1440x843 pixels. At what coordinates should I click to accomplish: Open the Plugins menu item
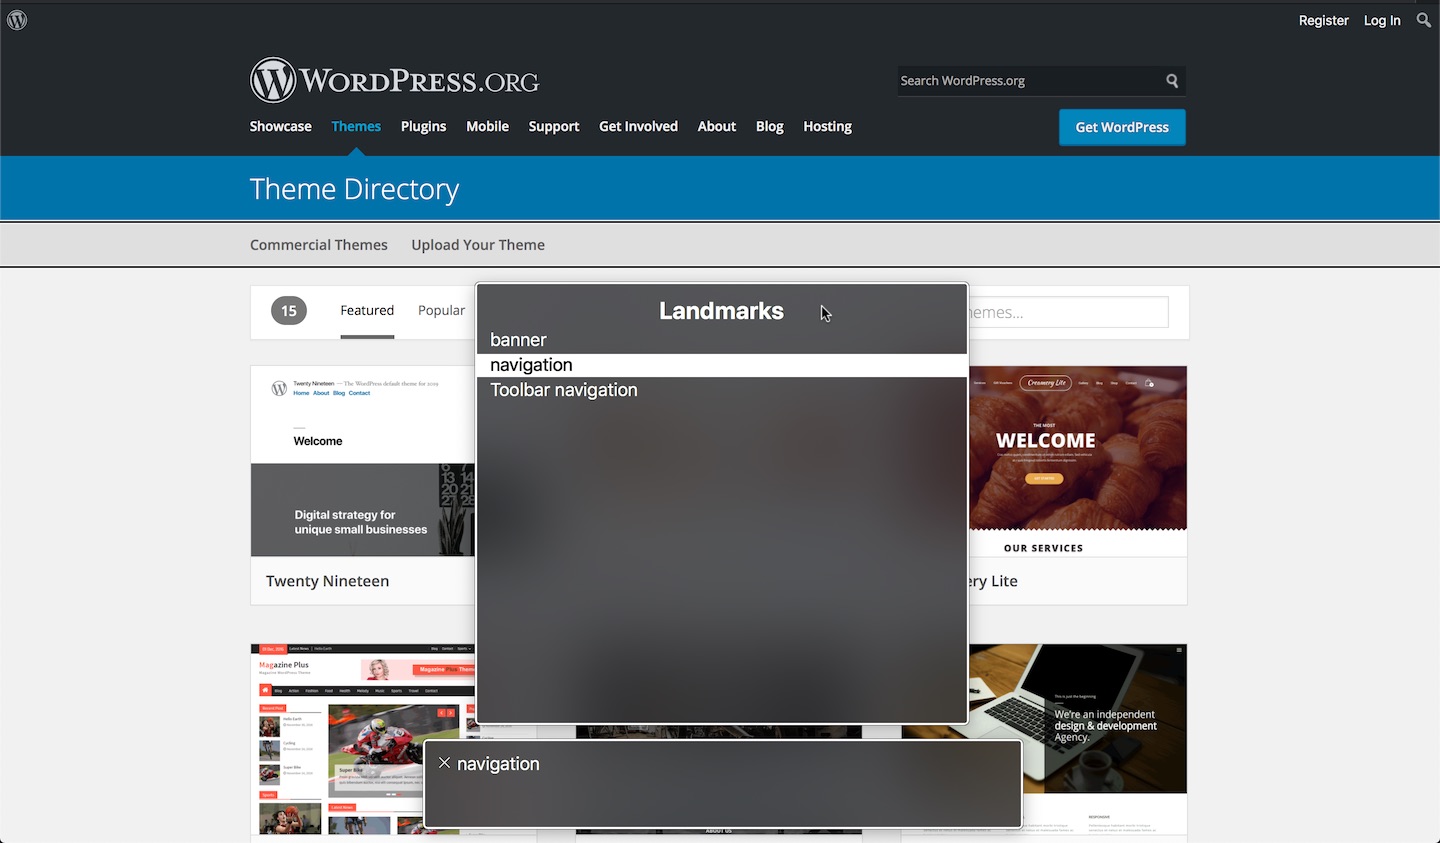point(423,126)
